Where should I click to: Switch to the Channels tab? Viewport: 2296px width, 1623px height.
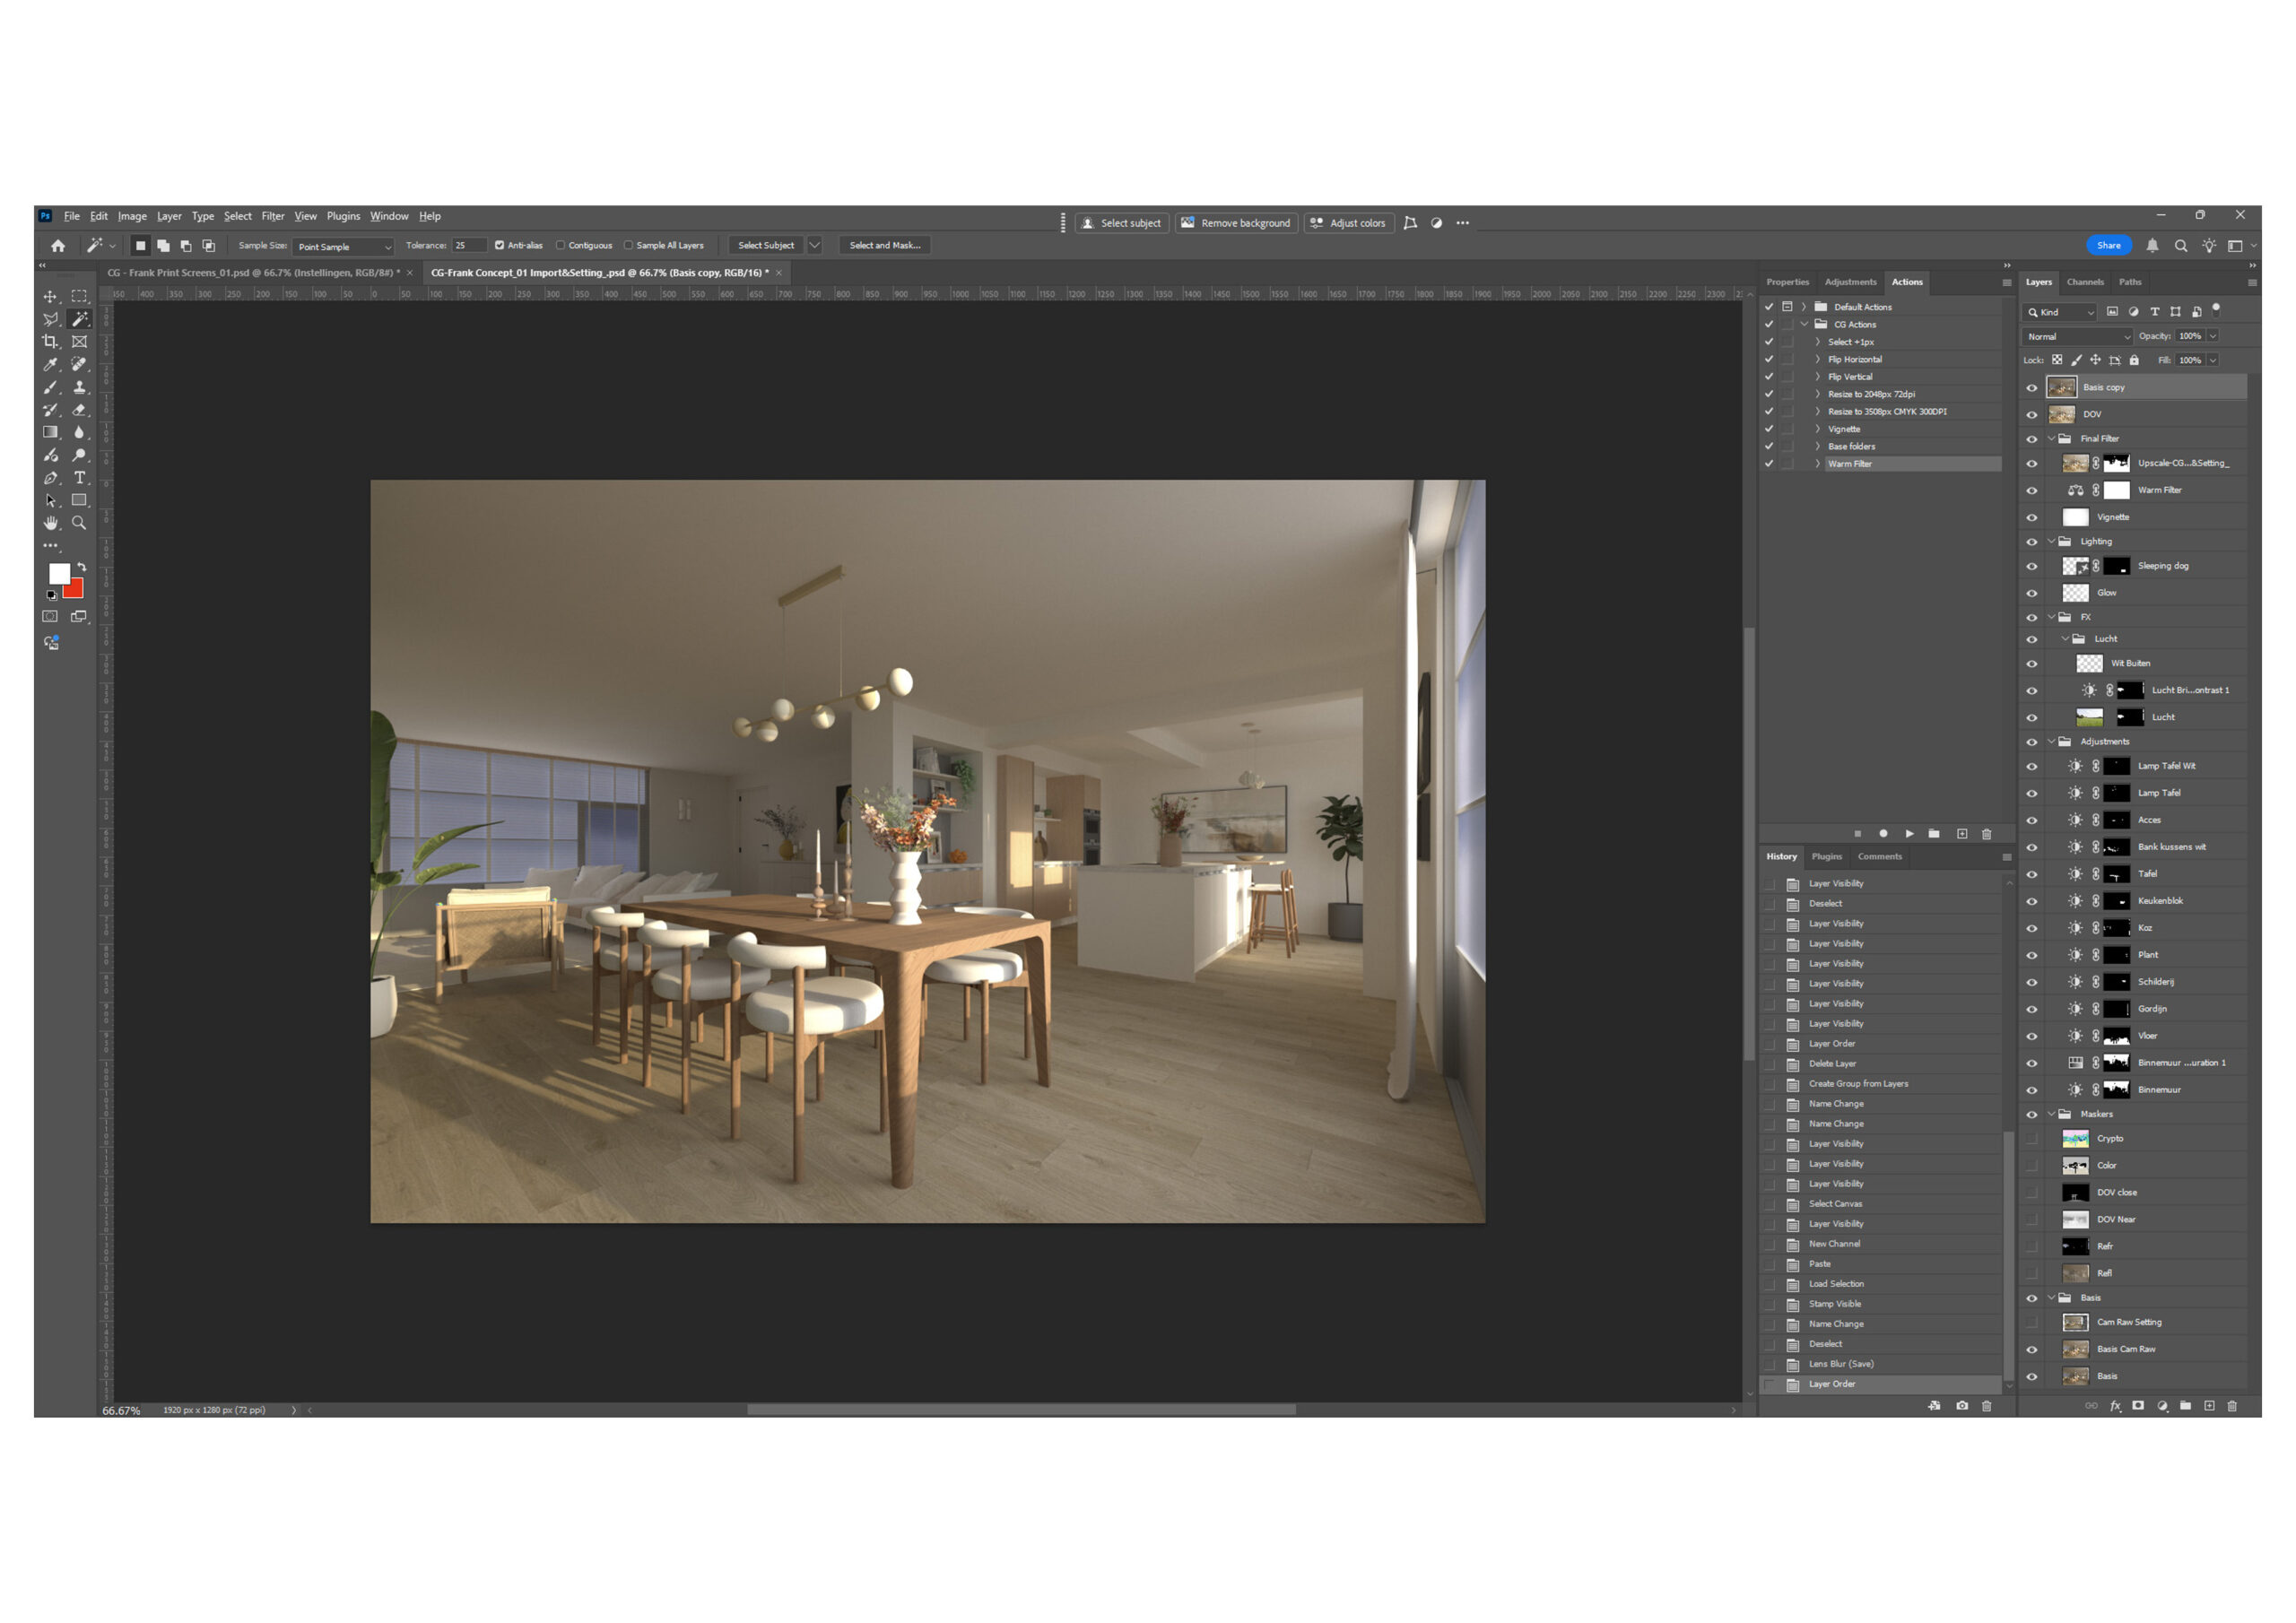coord(2084,282)
